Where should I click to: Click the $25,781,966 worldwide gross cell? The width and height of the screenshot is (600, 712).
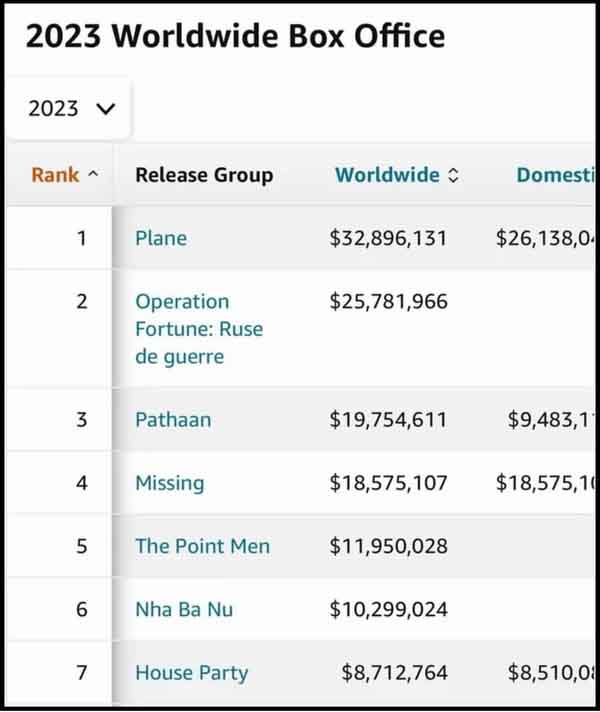pyautogui.click(x=388, y=301)
